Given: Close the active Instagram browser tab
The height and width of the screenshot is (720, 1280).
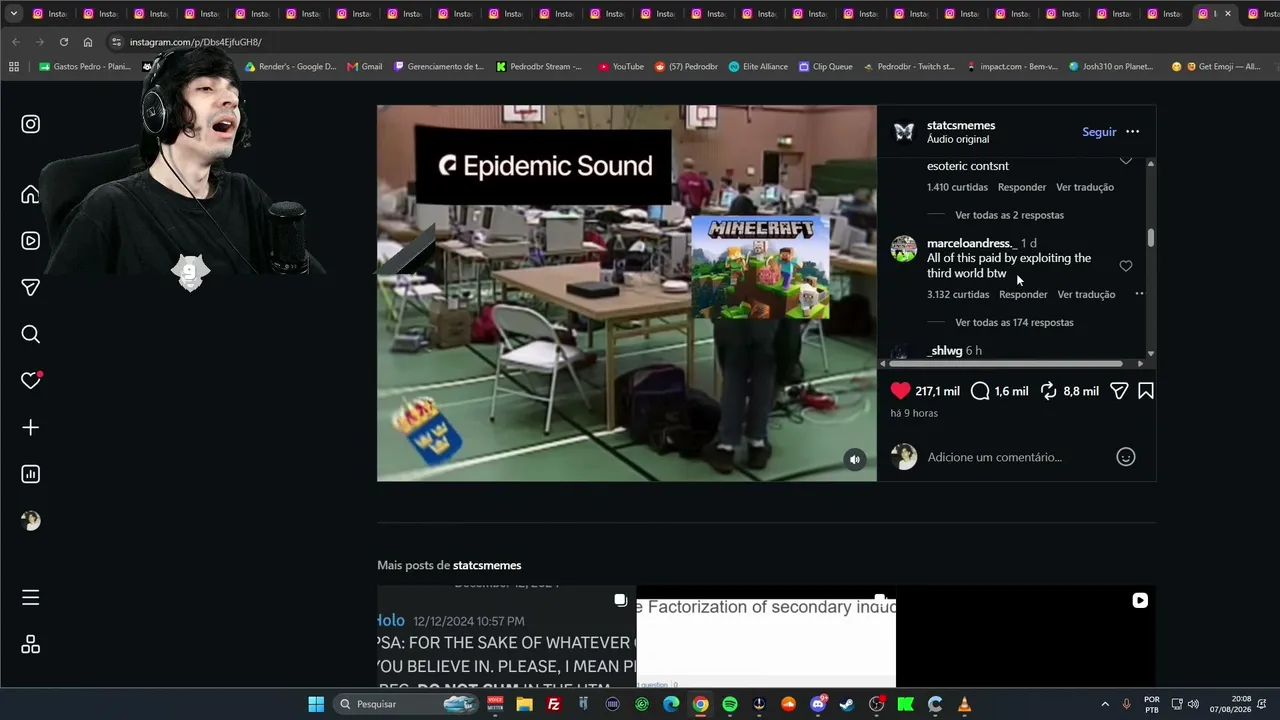Looking at the screenshot, I should click(x=1228, y=14).
